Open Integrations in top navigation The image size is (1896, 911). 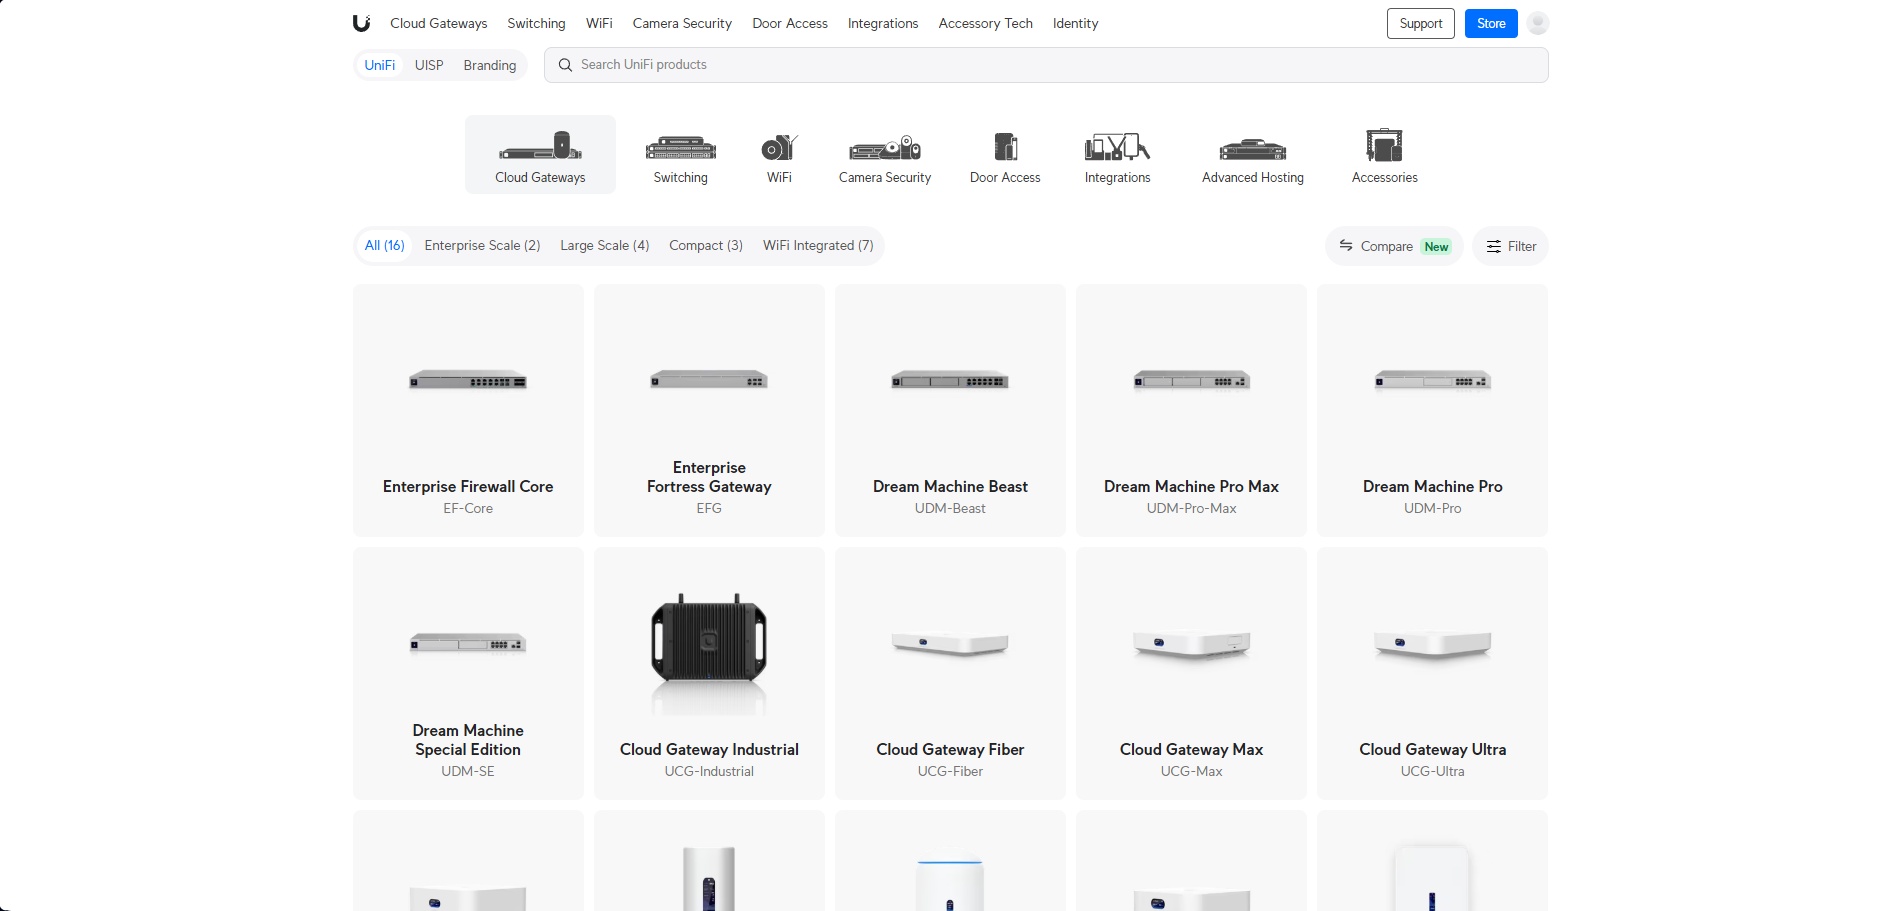[883, 23]
